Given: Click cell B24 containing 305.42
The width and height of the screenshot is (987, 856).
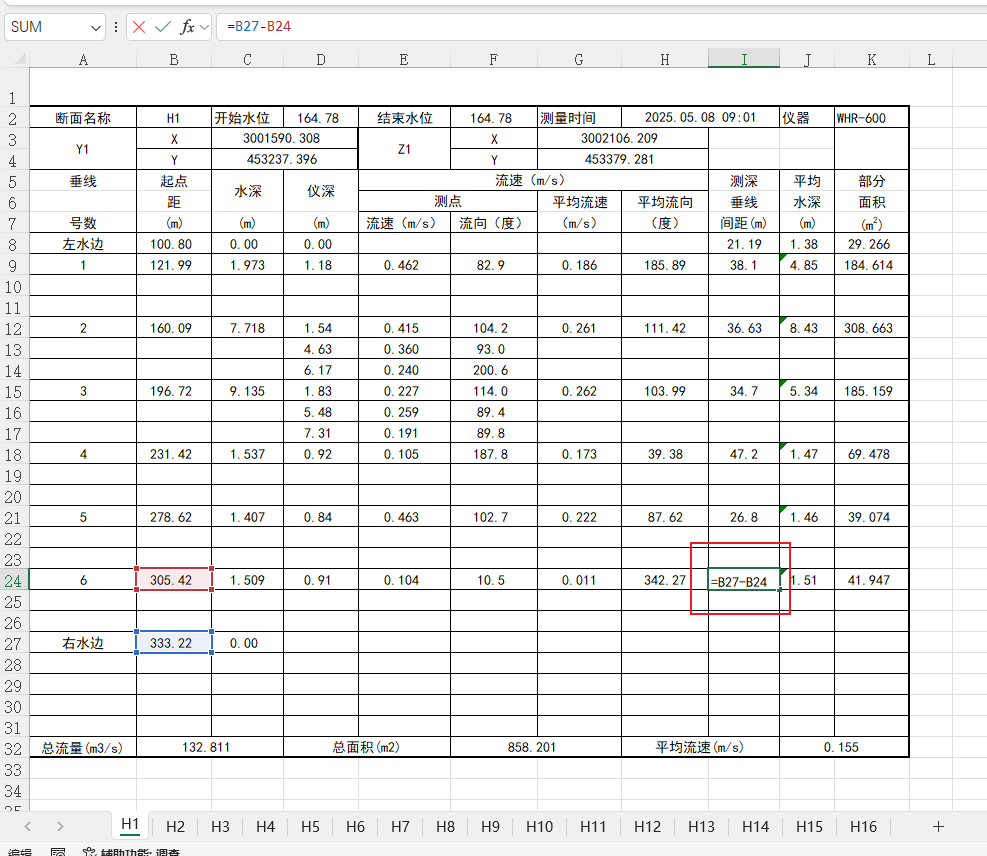Looking at the screenshot, I should [174, 580].
